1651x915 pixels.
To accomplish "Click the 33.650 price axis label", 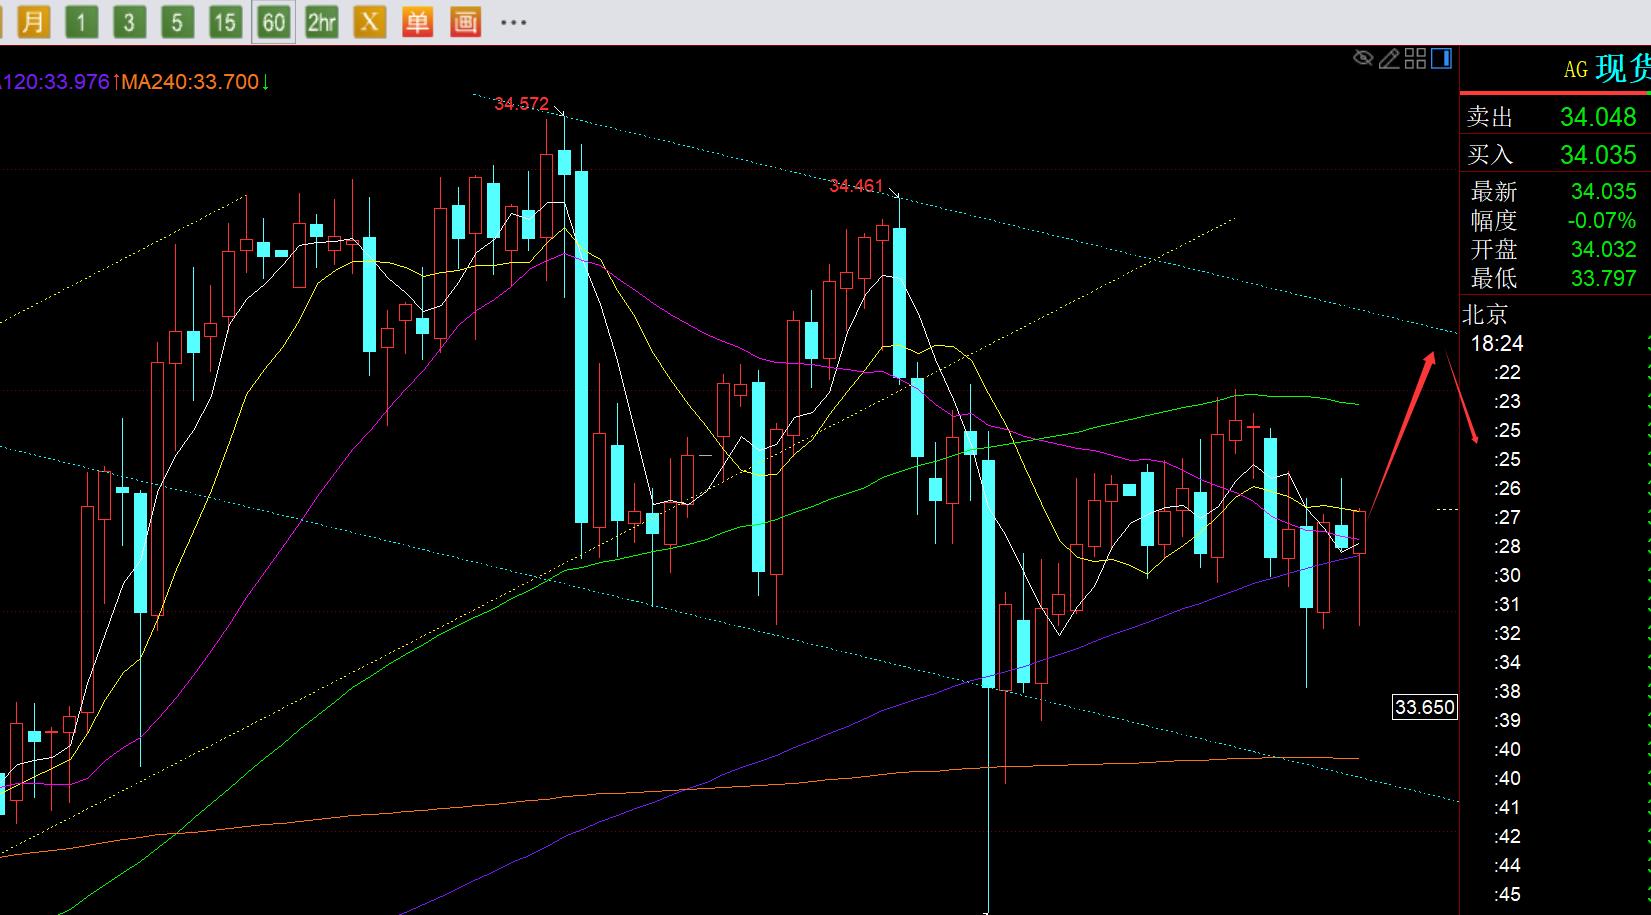I will (1424, 707).
